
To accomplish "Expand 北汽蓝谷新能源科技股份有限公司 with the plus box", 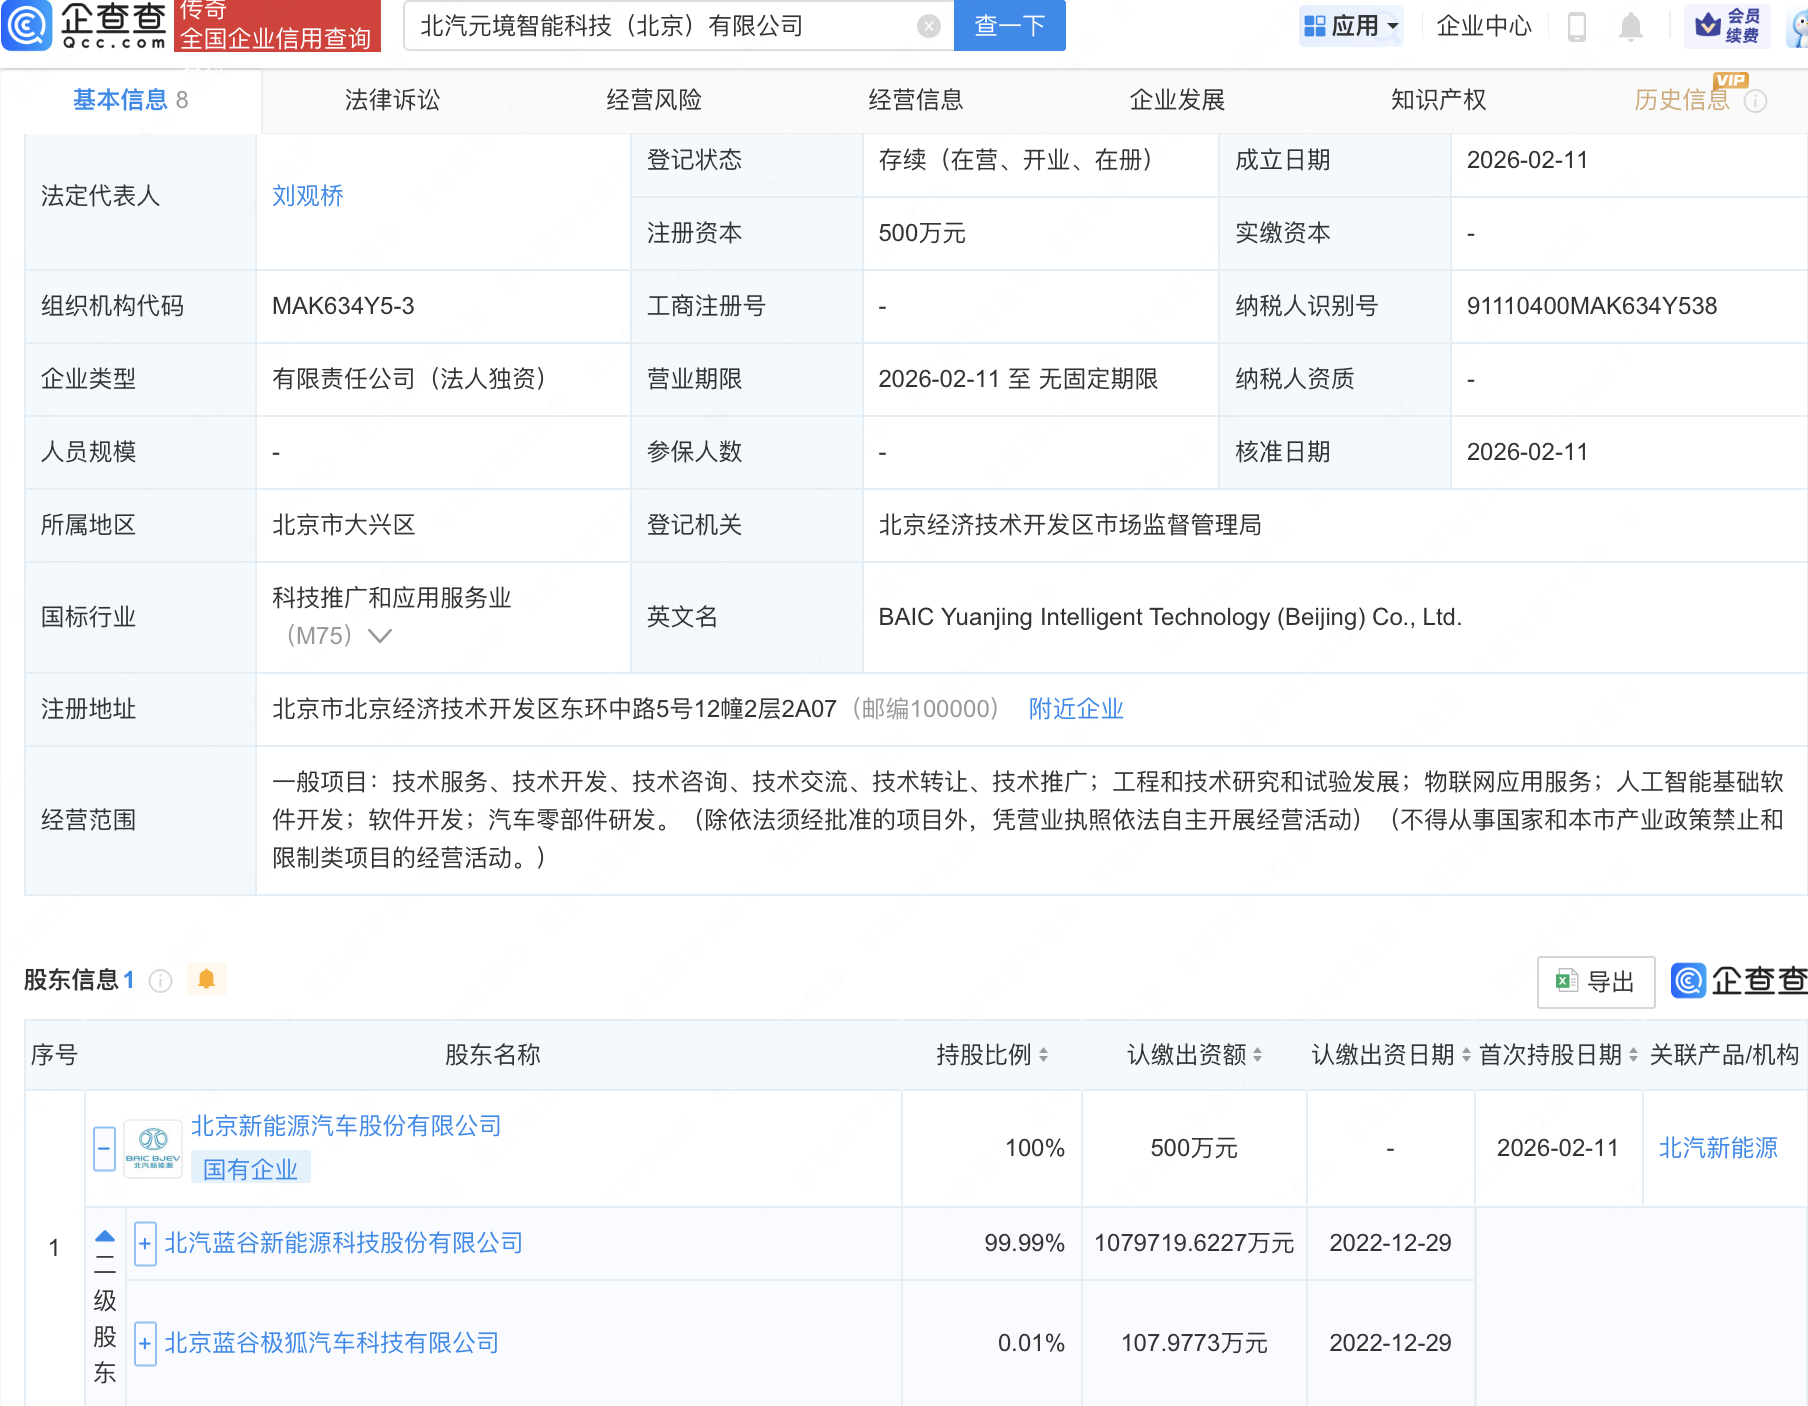I will pos(144,1243).
